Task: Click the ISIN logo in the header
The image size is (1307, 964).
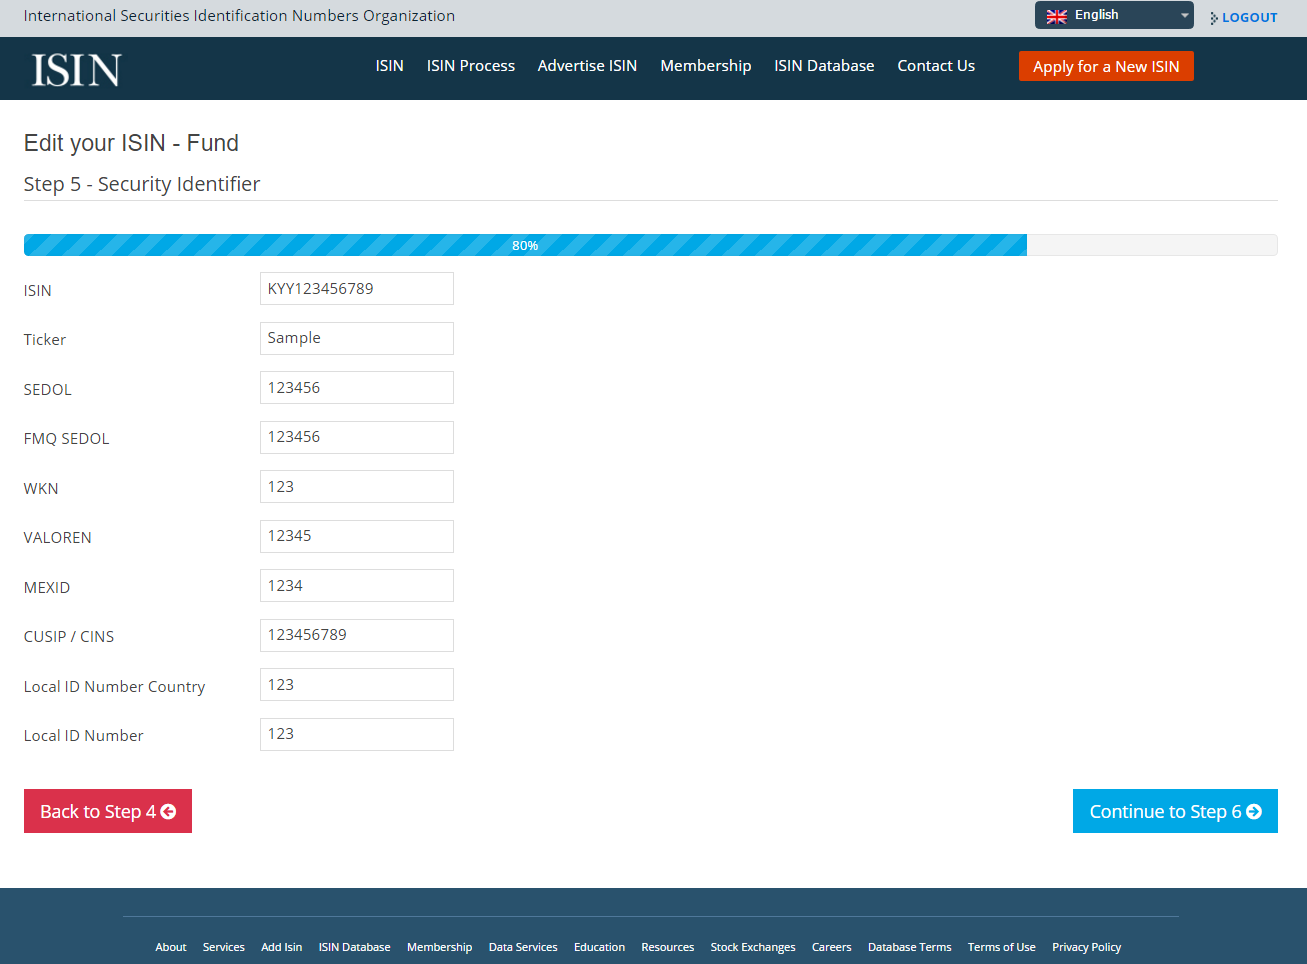Action: tap(77, 68)
